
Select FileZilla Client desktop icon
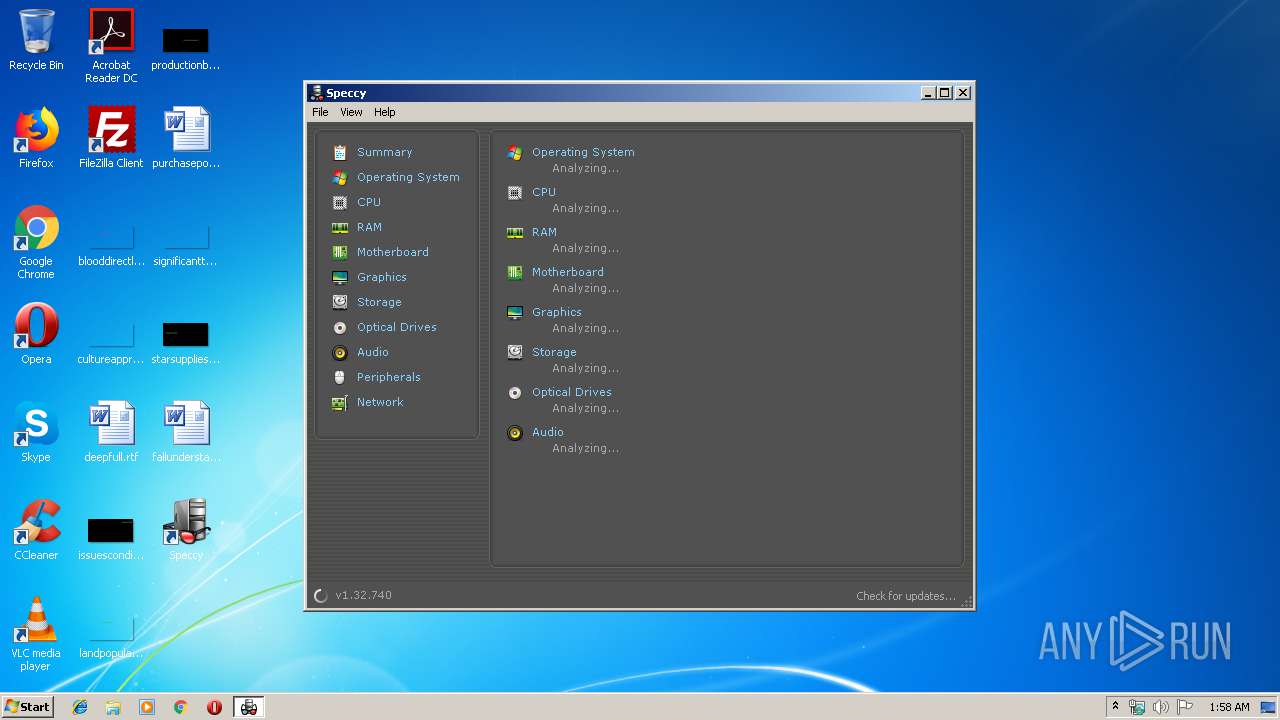[x=111, y=139]
